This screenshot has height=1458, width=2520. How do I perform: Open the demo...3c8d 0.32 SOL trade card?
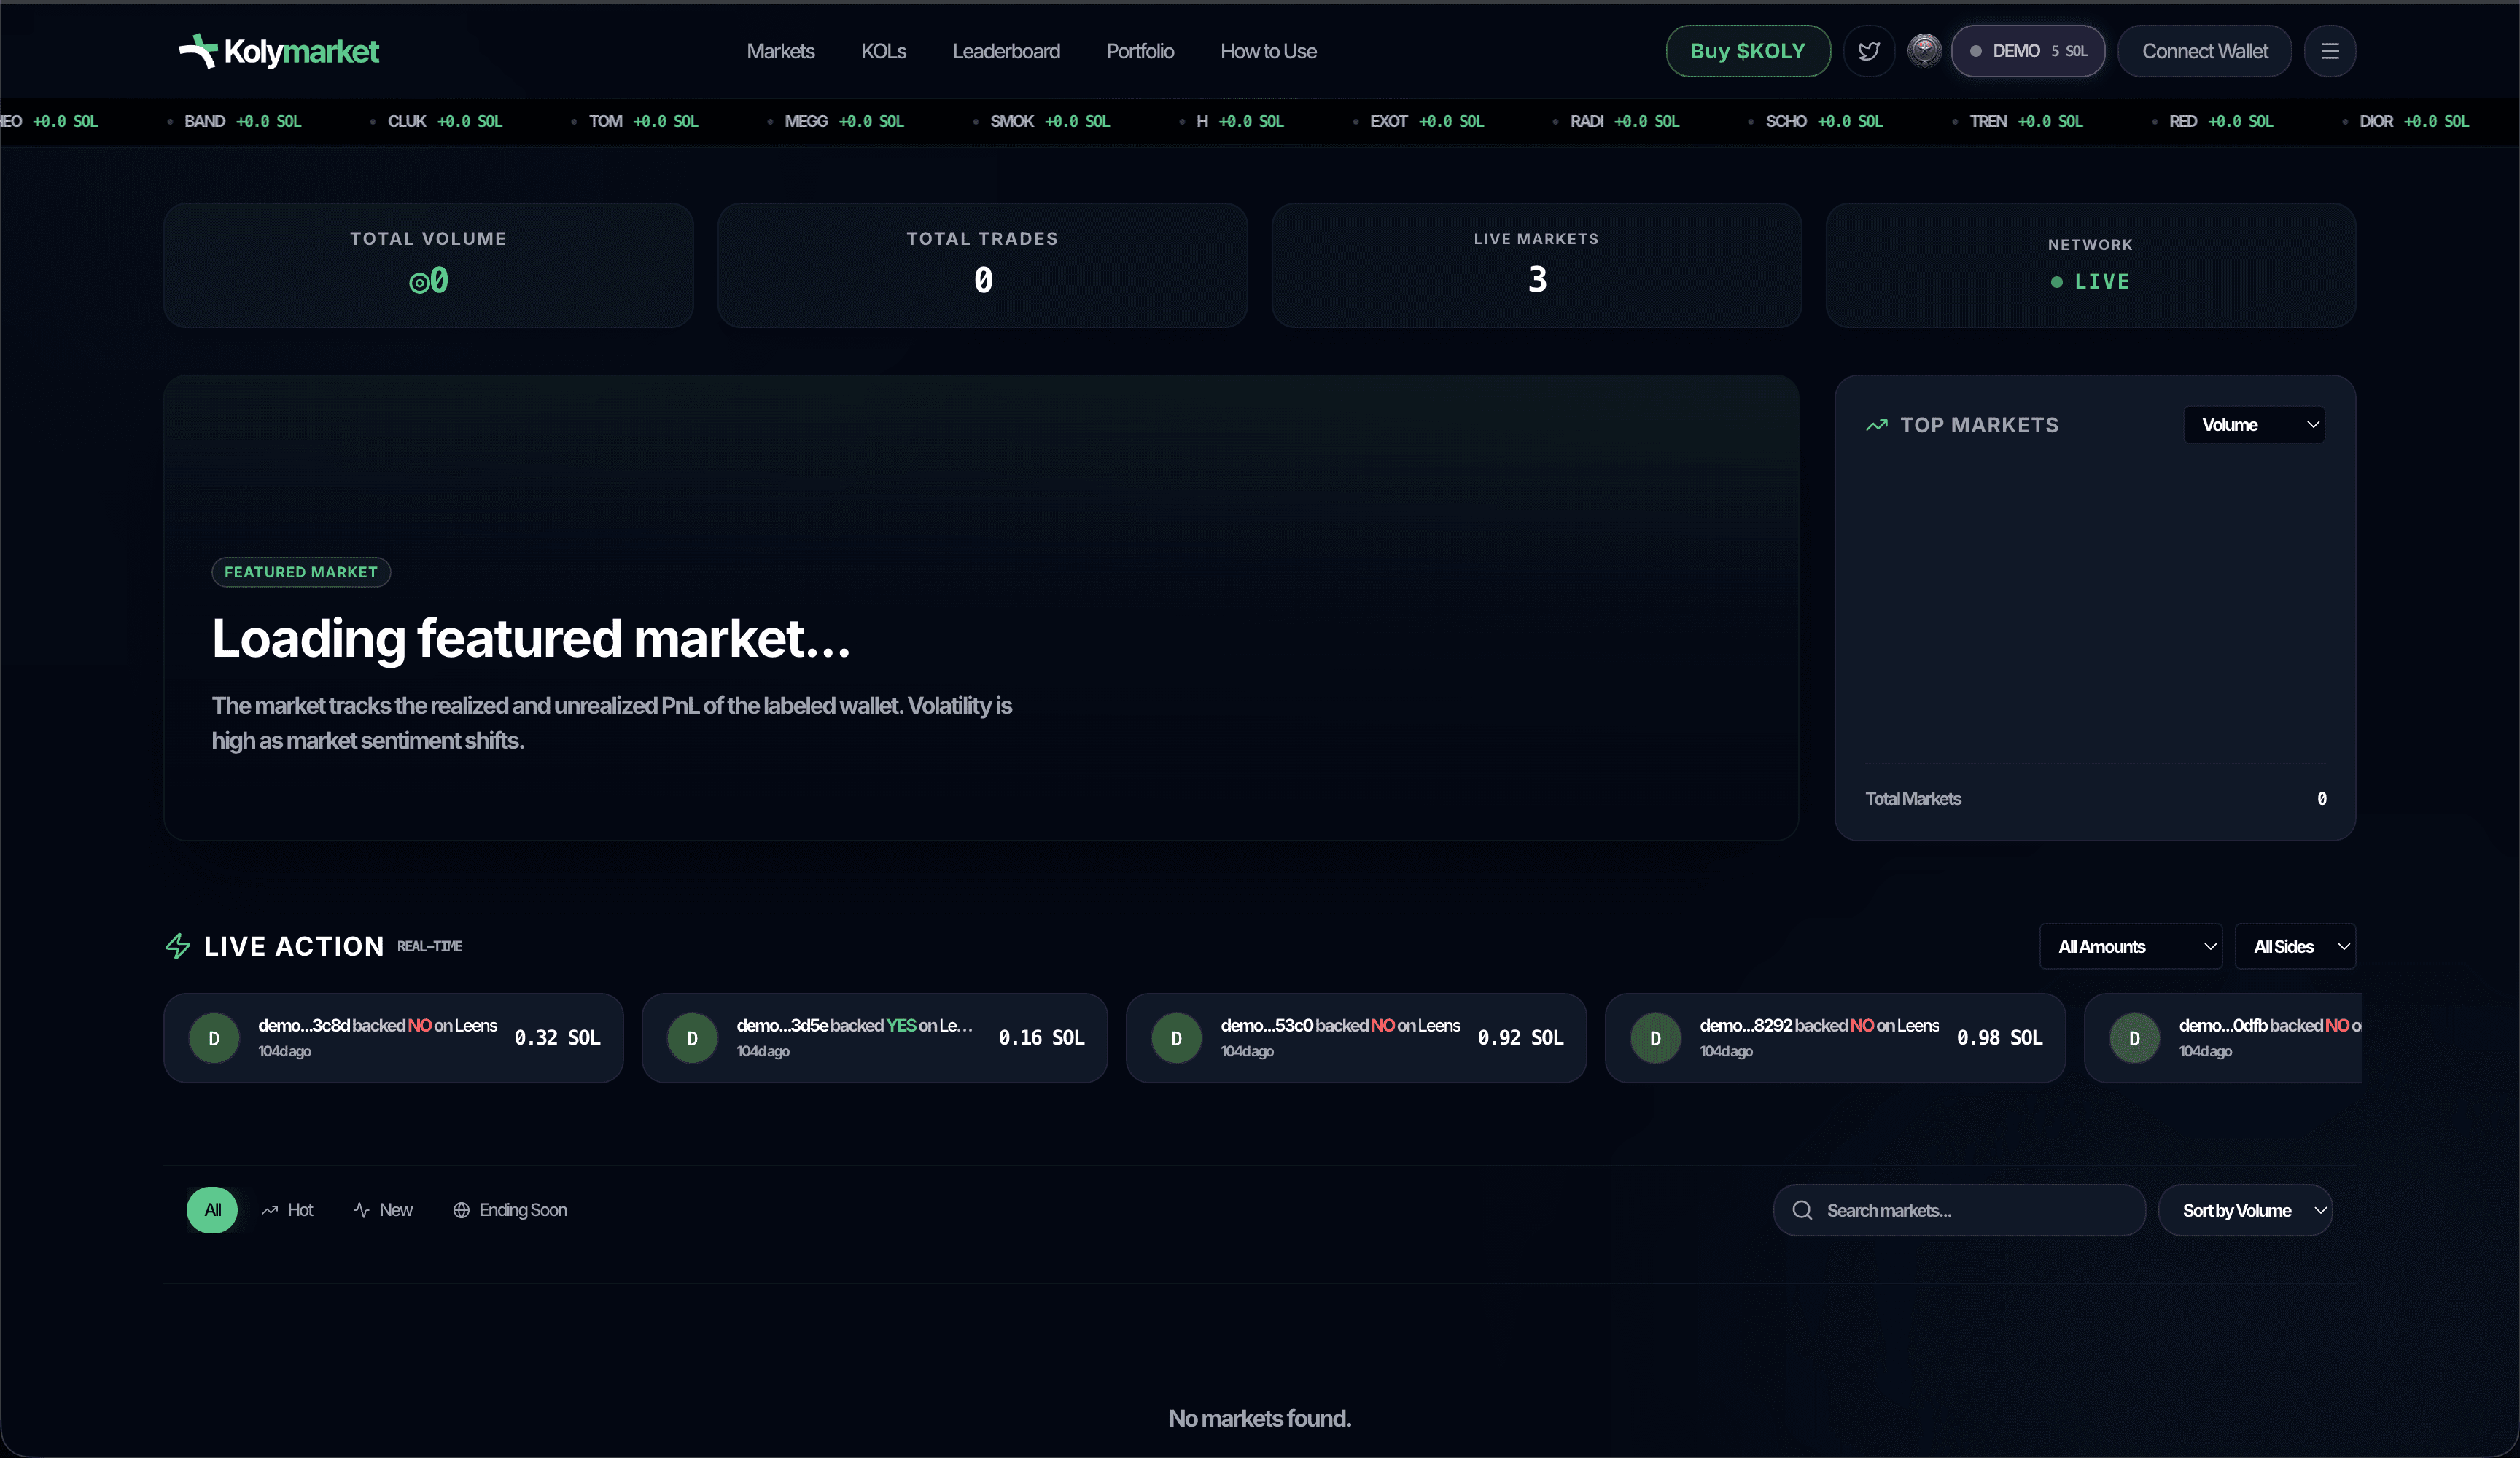(x=393, y=1038)
